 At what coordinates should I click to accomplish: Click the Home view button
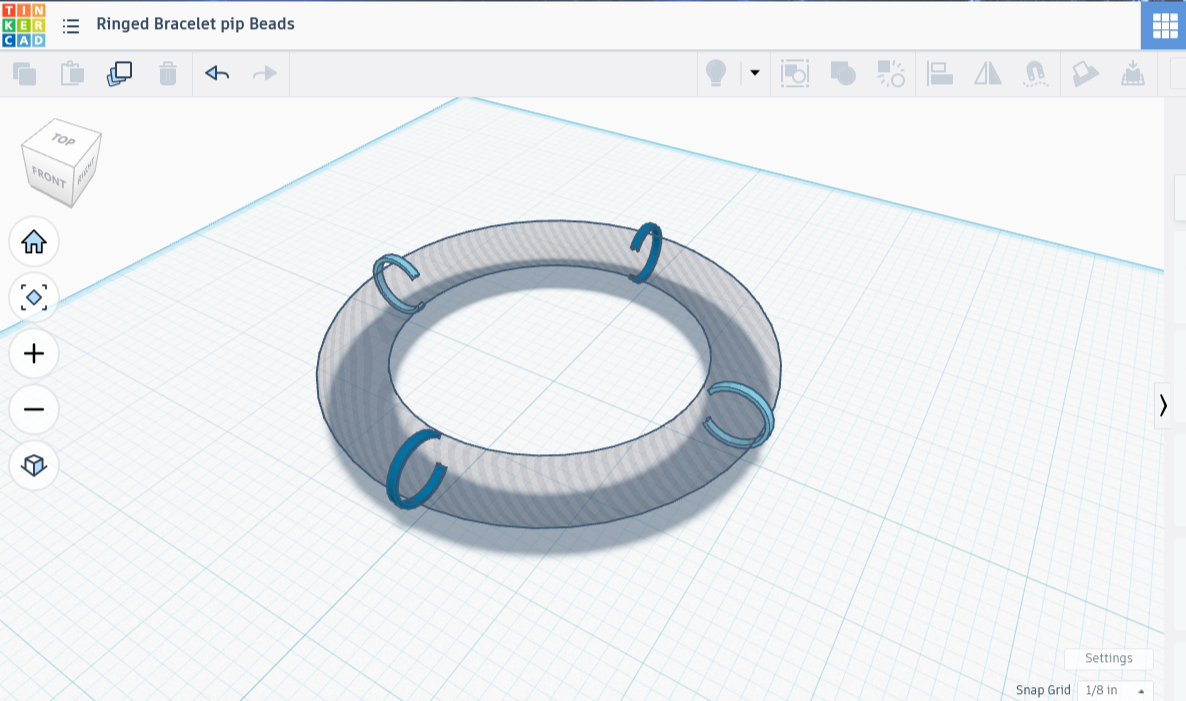coord(34,242)
